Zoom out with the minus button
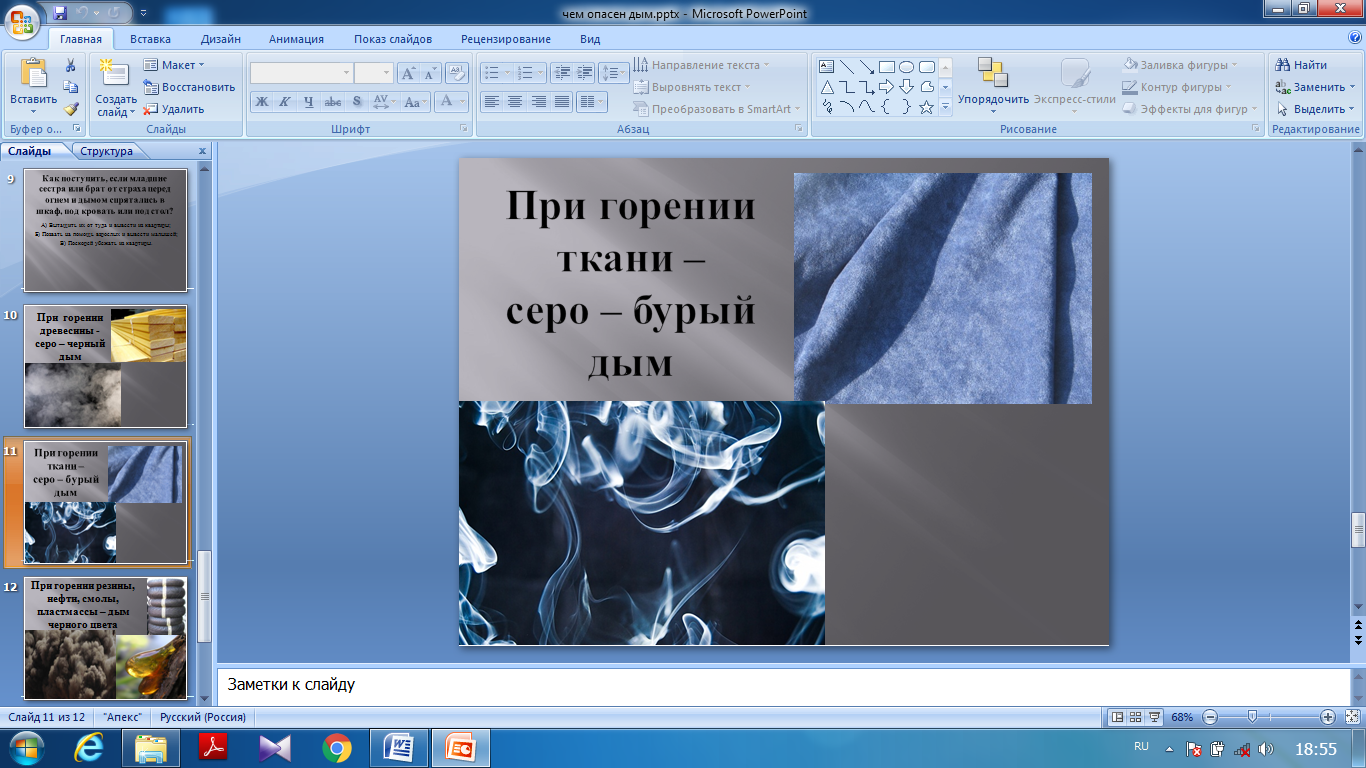 tap(1210, 717)
